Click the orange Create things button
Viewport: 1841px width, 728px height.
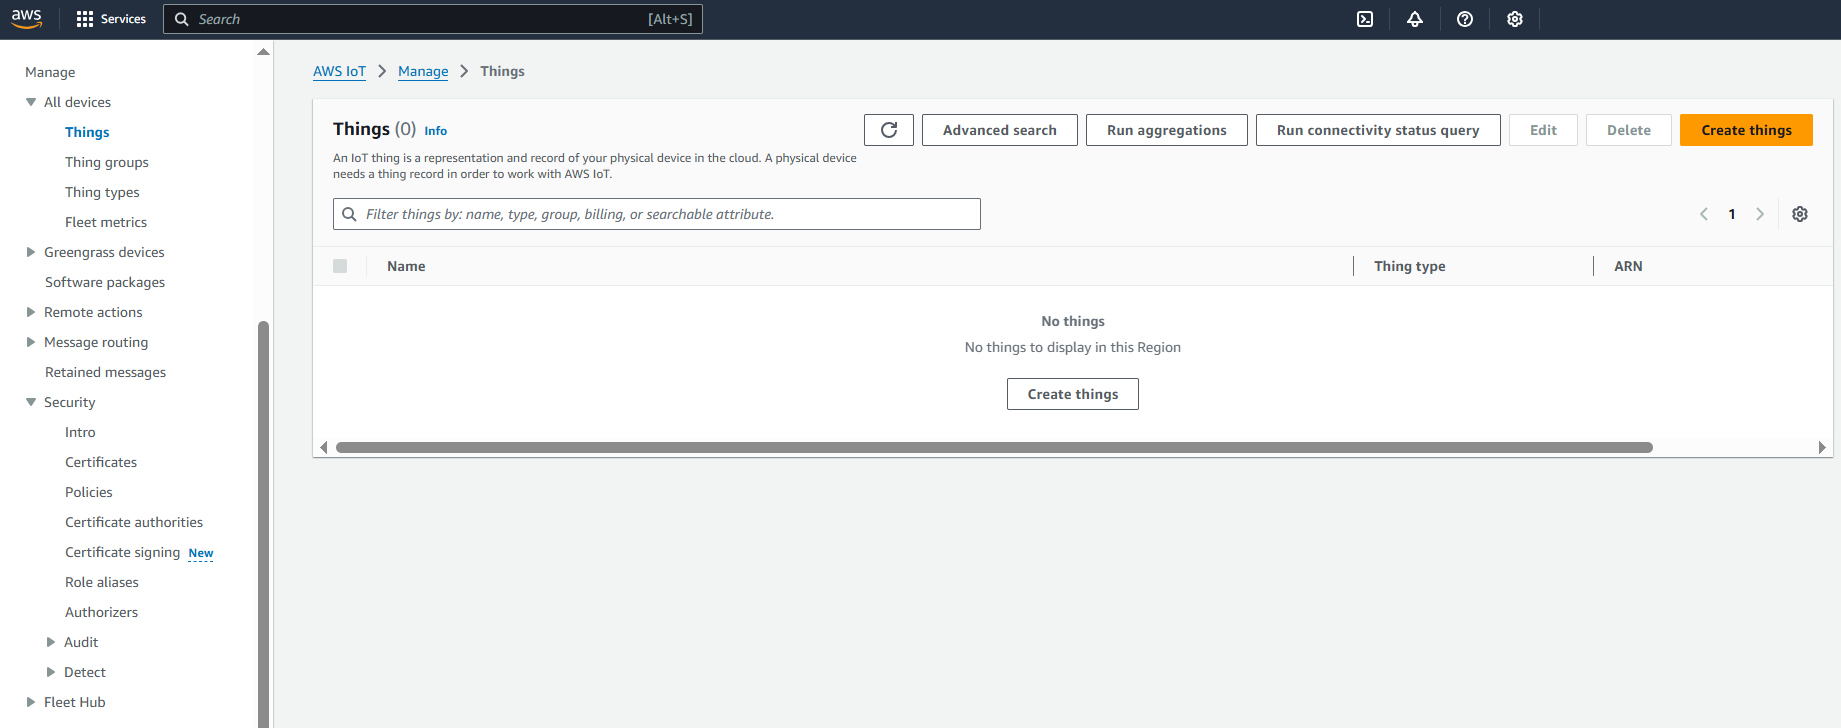point(1746,130)
